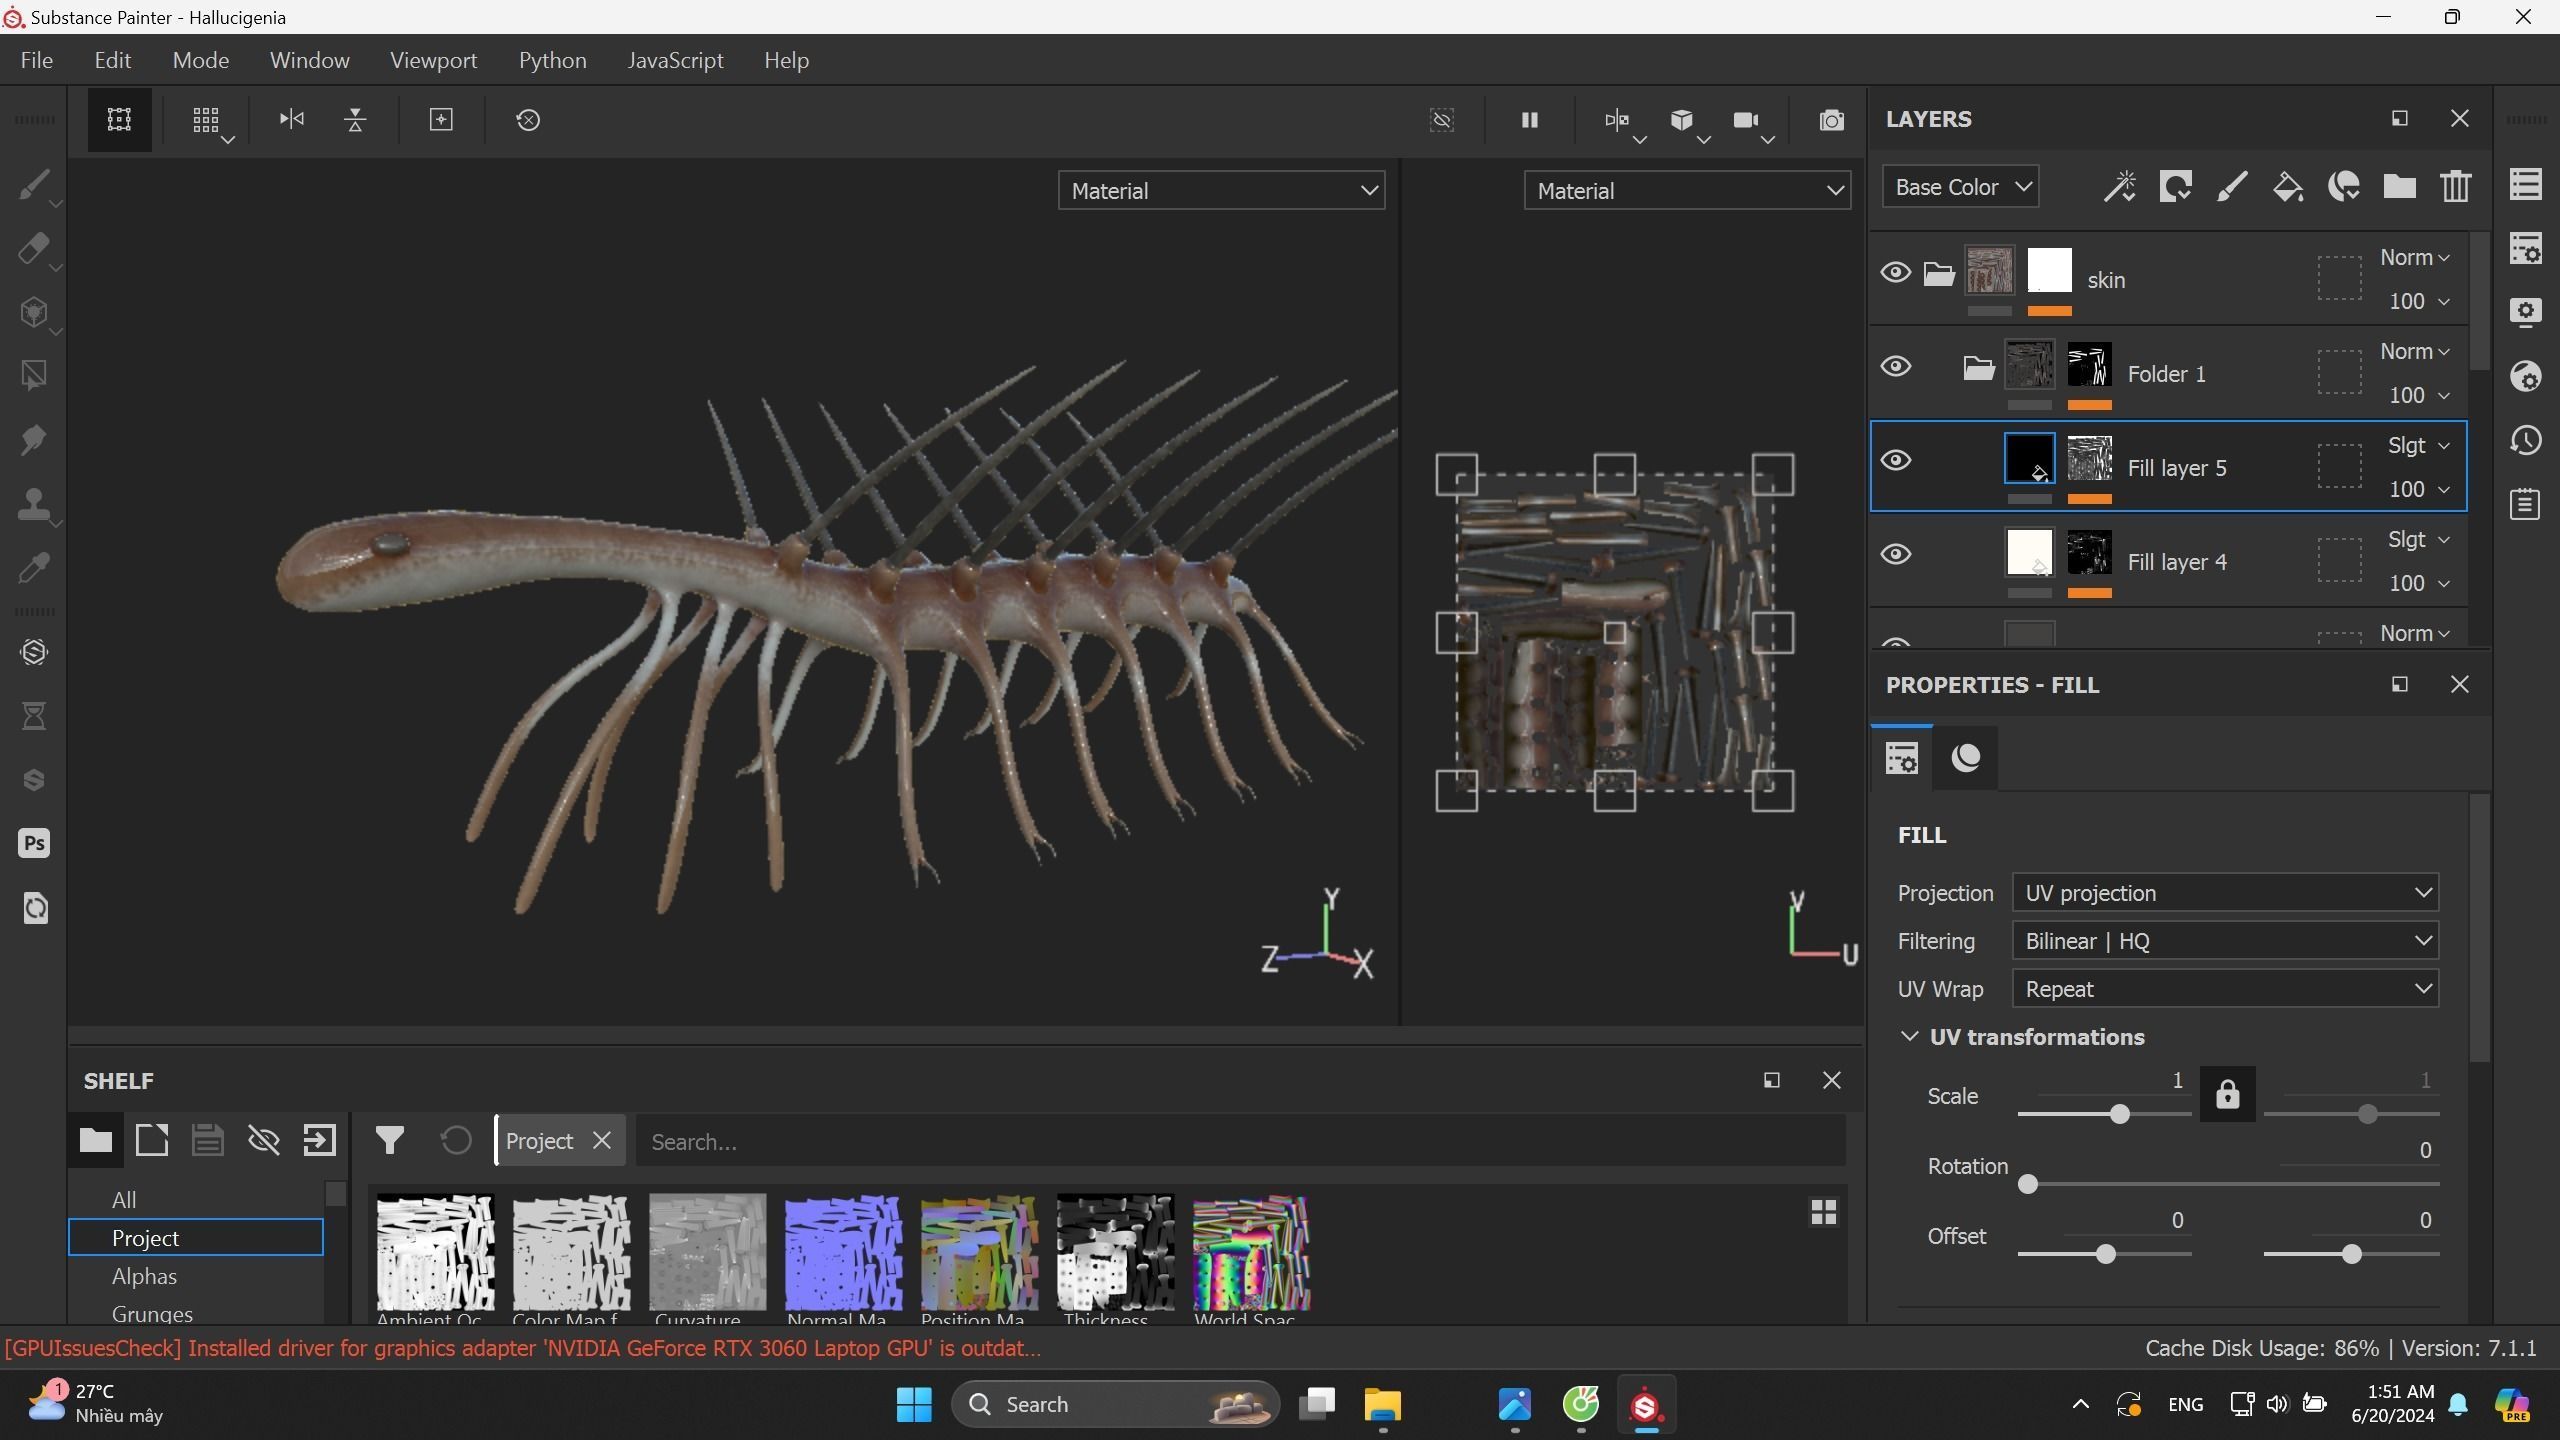Add a mask to the layer
This screenshot has width=2560, height=1440.
2175,187
